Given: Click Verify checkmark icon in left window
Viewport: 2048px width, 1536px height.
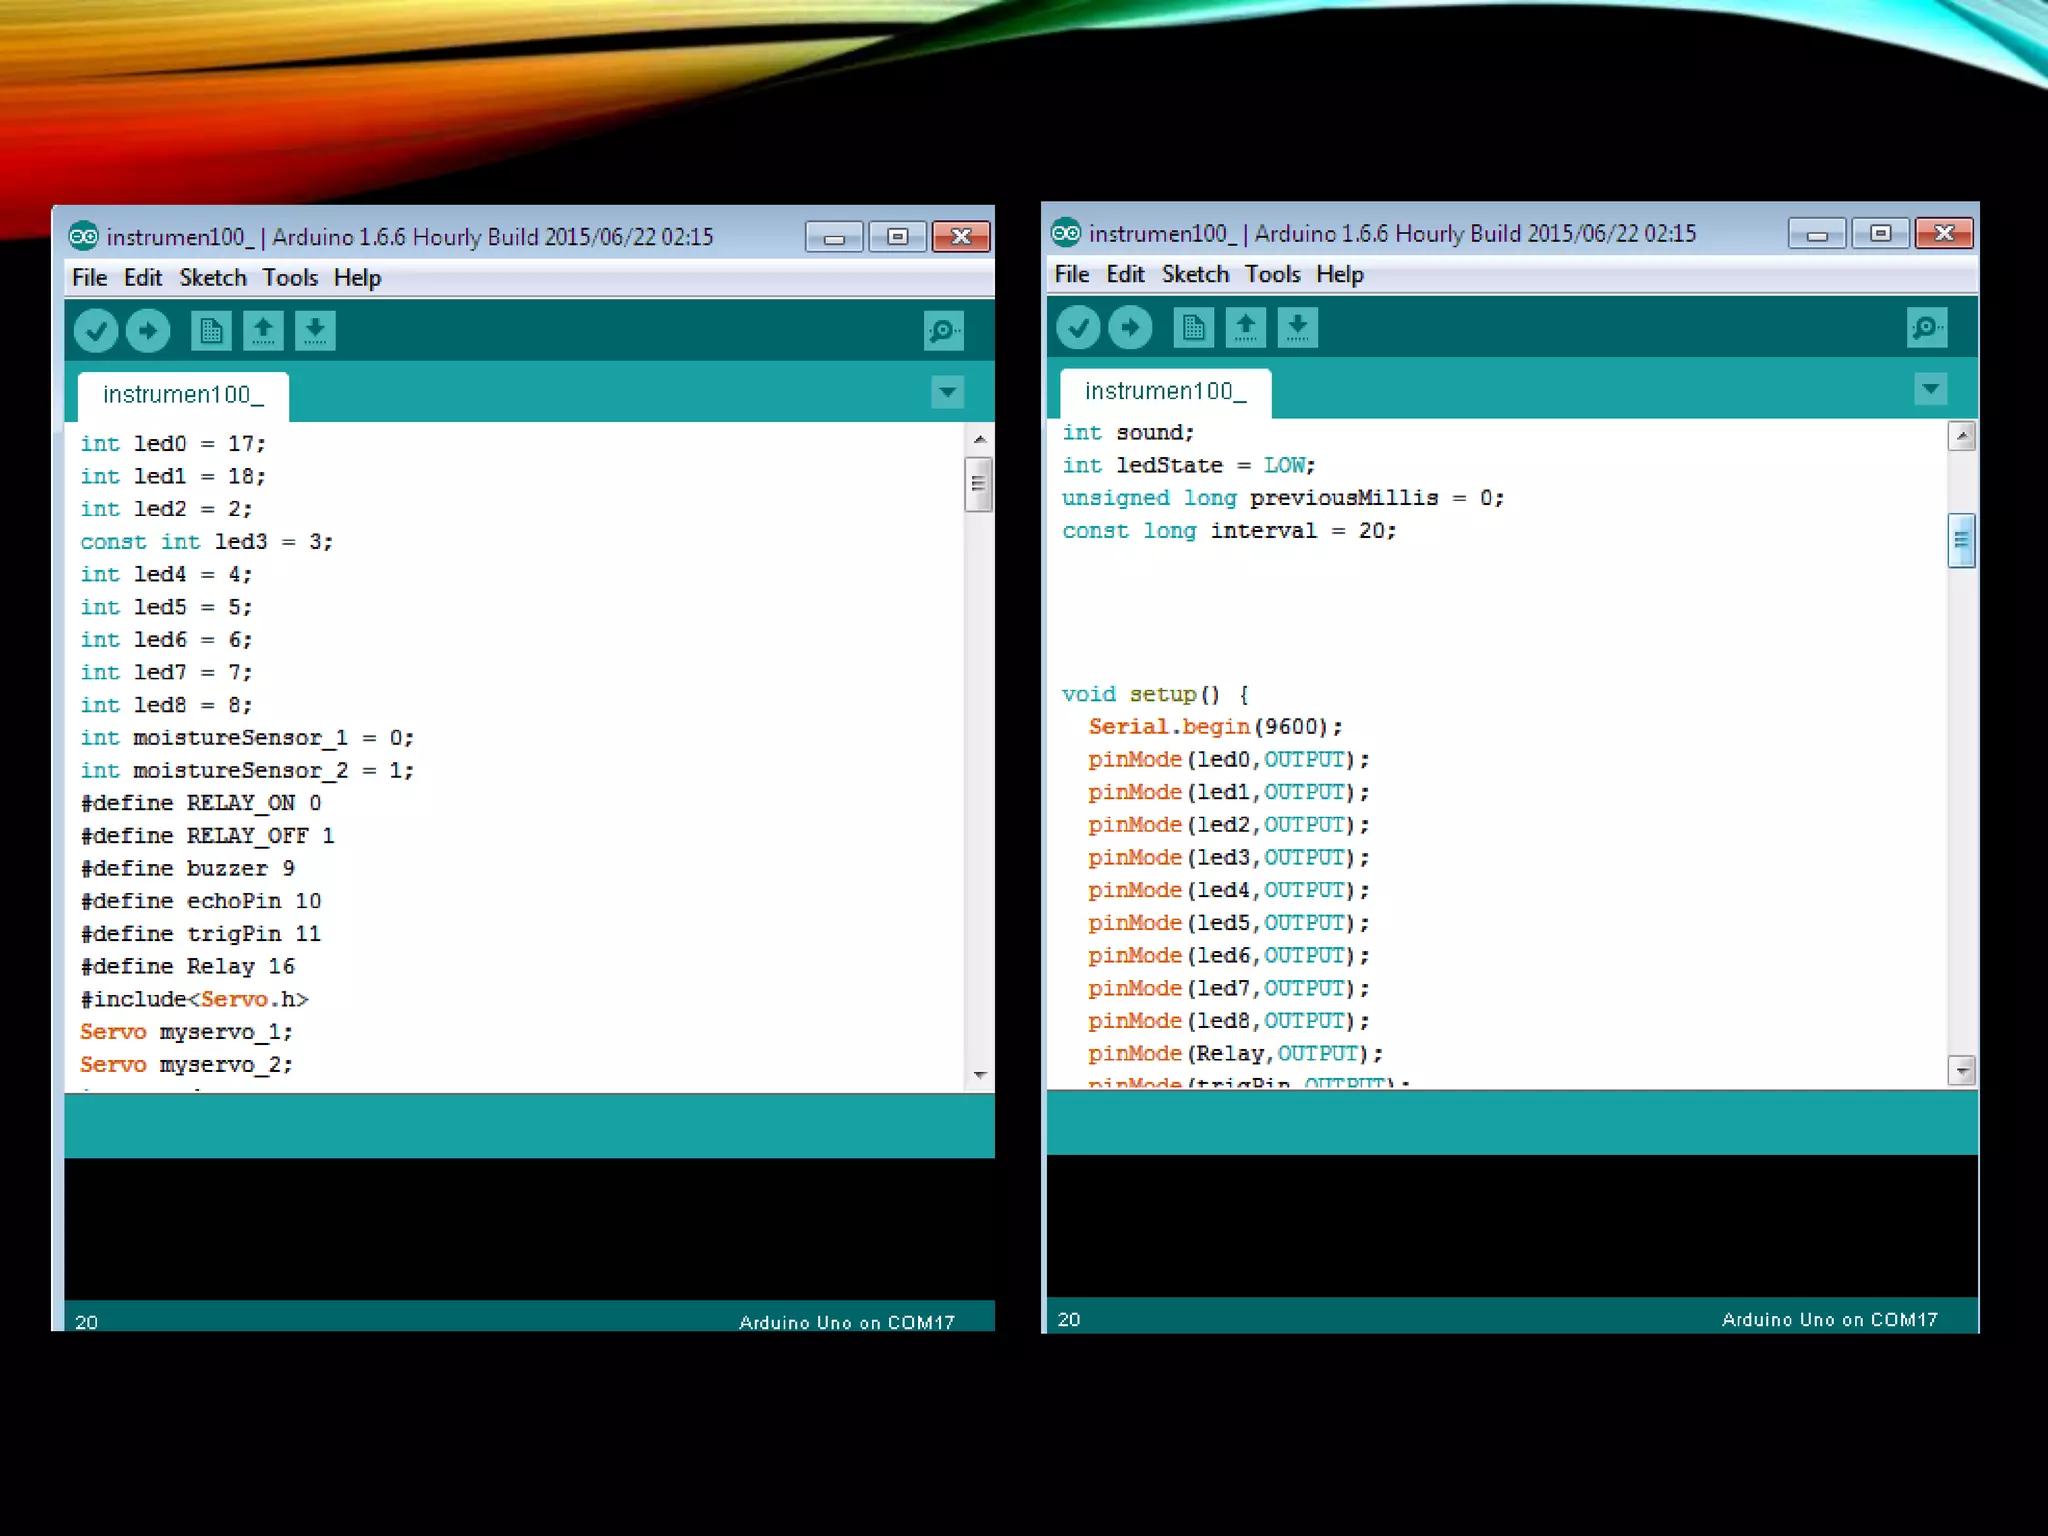Looking at the screenshot, I should point(96,331).
